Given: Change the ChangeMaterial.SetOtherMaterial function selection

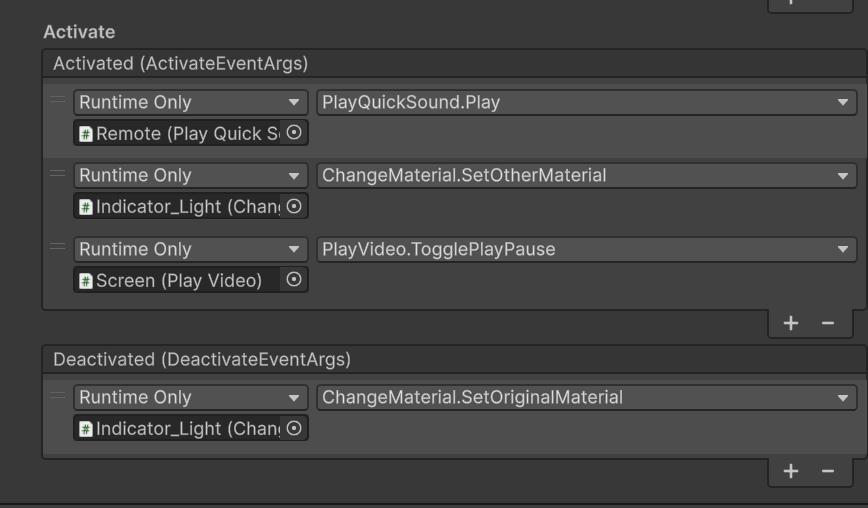Looking at the screenshot, I should point(586,176).
